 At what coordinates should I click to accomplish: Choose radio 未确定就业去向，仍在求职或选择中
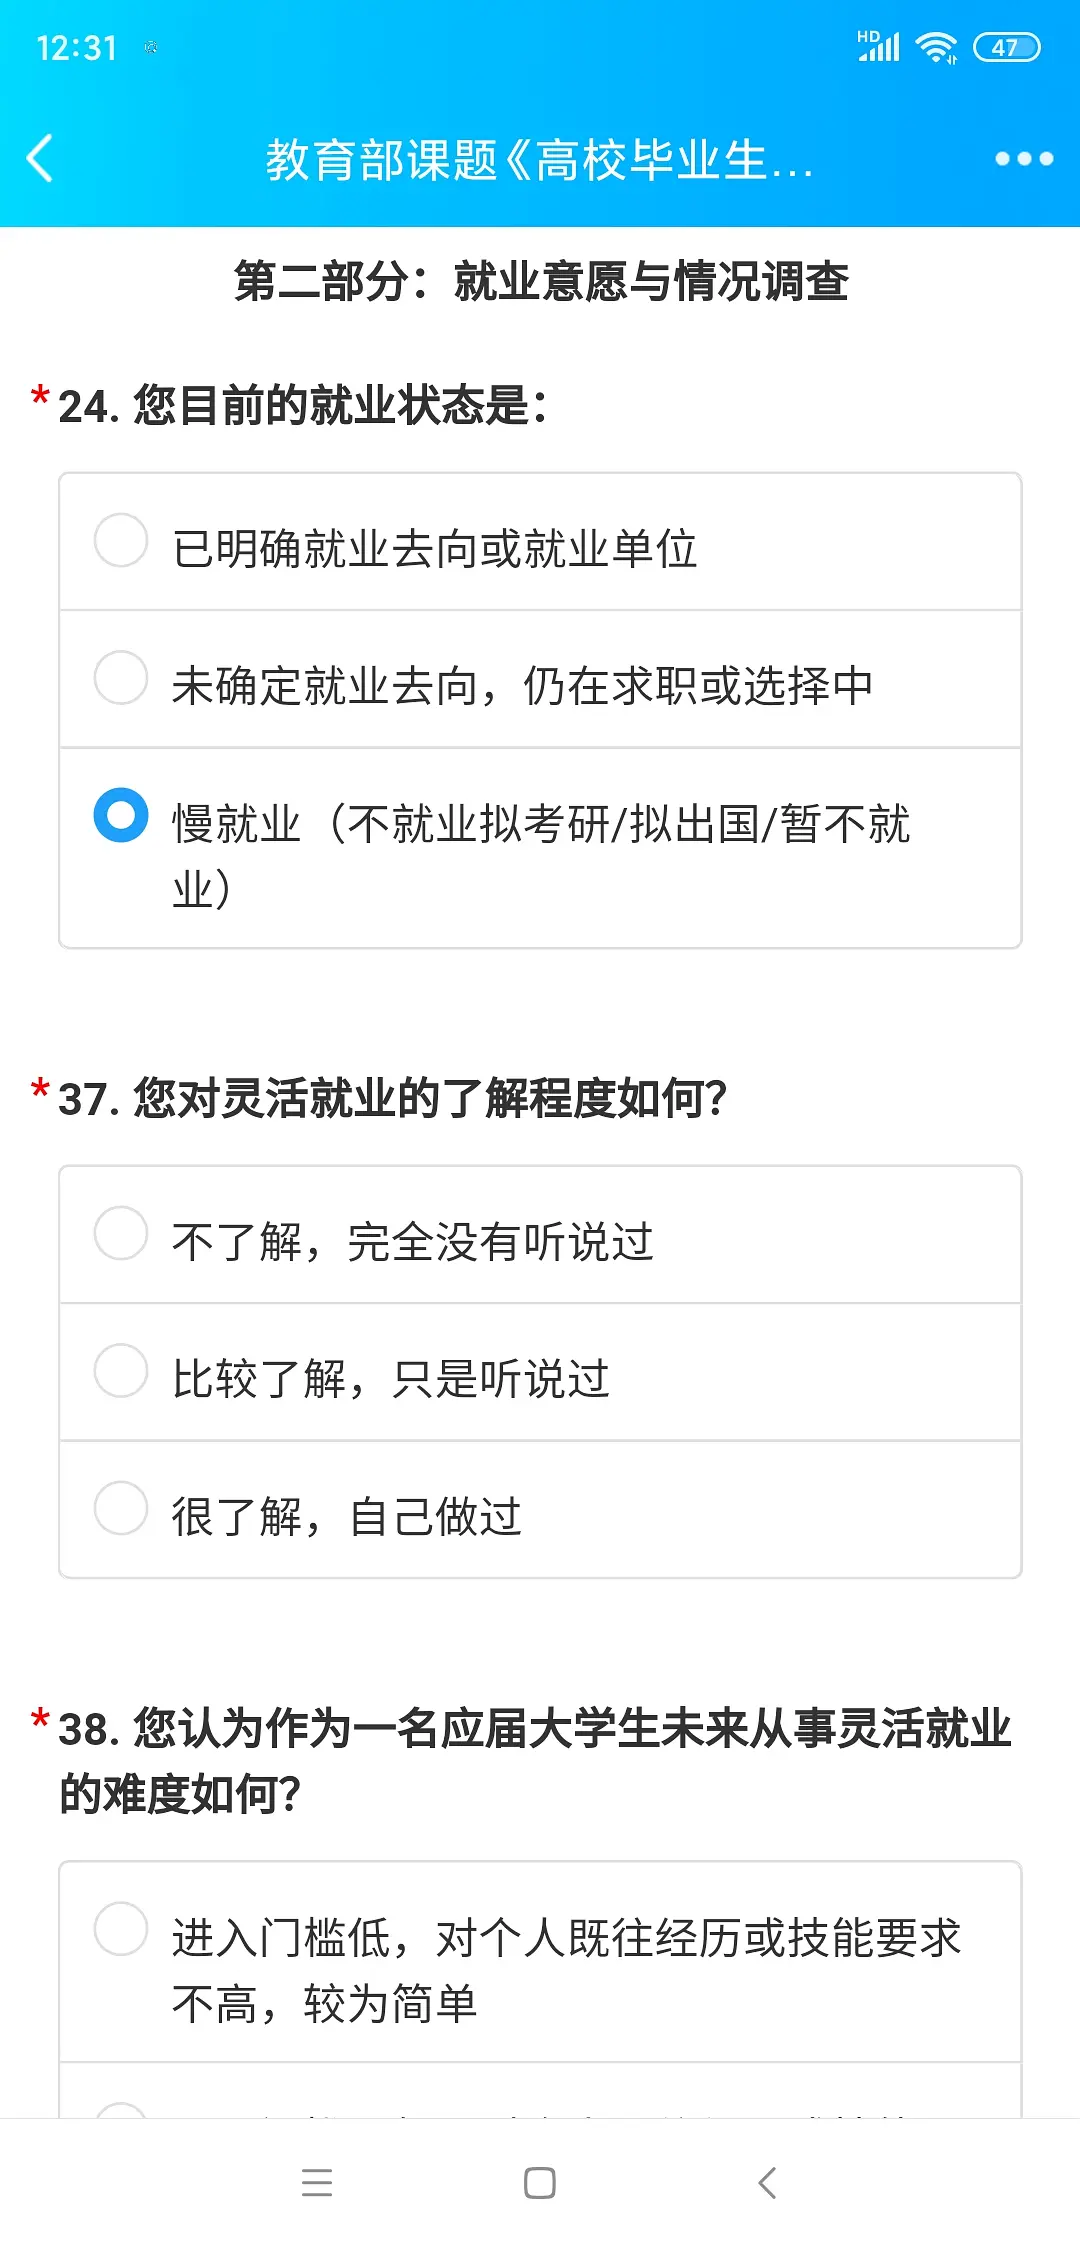[121, 678]
